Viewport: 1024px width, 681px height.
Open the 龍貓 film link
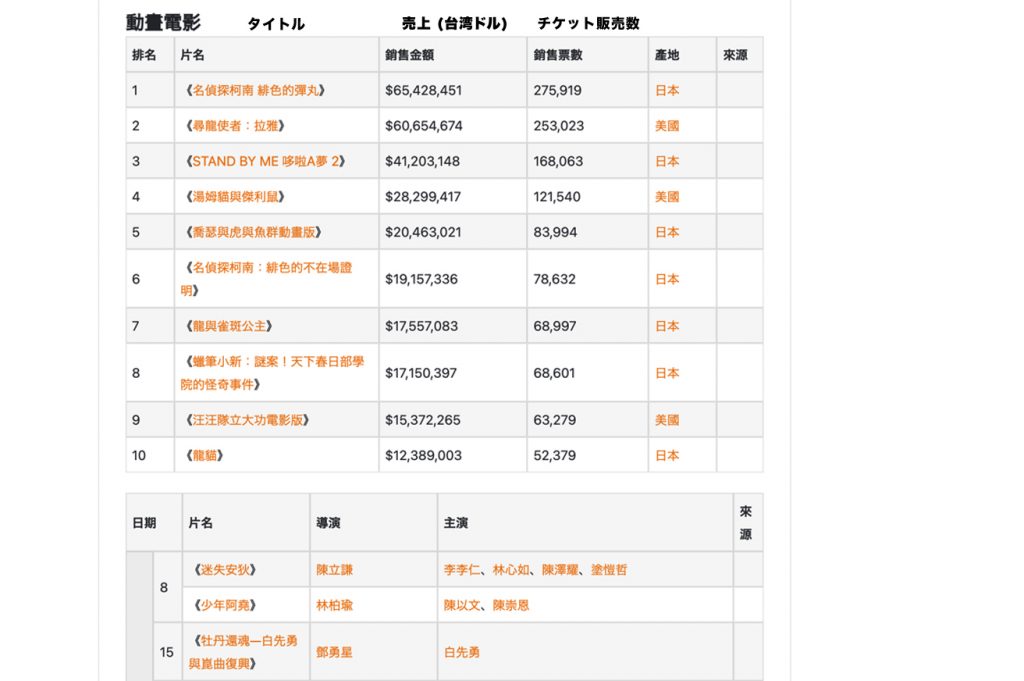(x=204, y=455)
